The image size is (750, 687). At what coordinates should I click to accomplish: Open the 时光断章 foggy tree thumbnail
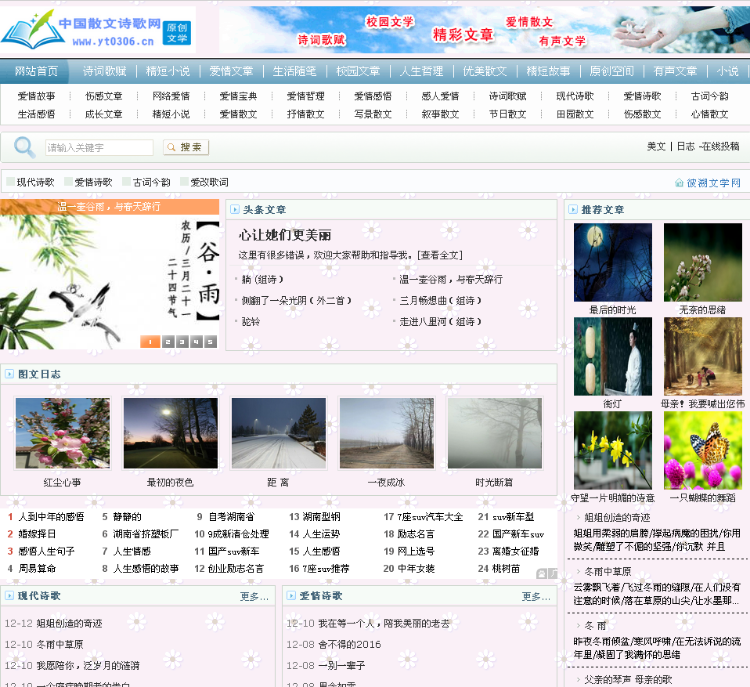click(495, 433)
